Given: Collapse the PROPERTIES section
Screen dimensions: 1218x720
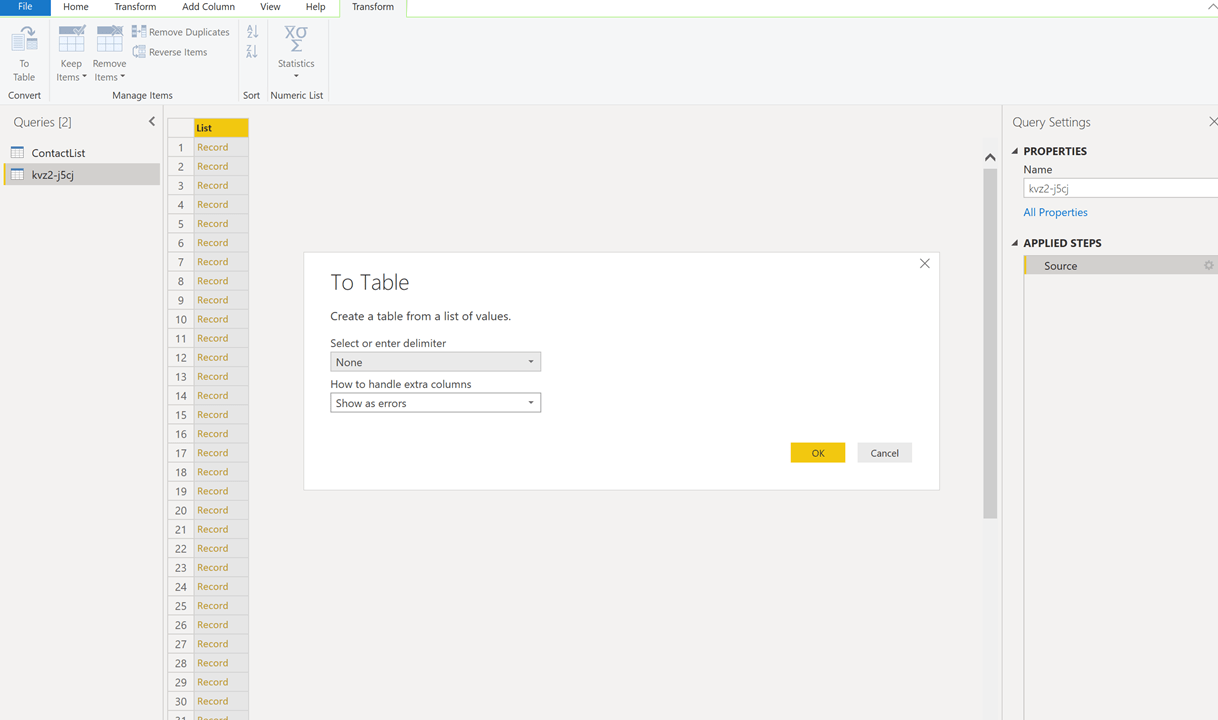Looking at the screenshot, I should (x=1015, y=151).
